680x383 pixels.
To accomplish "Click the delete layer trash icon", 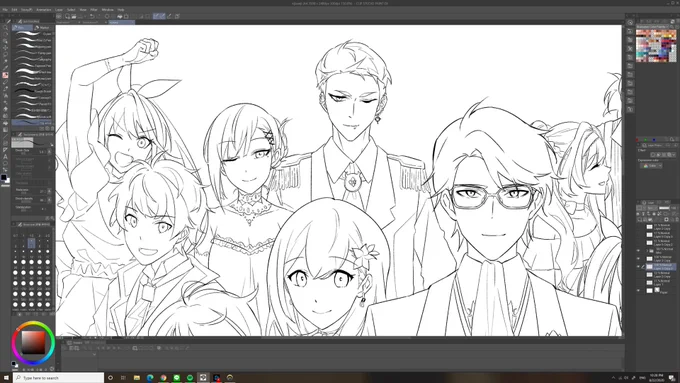I will click(x=677, y=219).
